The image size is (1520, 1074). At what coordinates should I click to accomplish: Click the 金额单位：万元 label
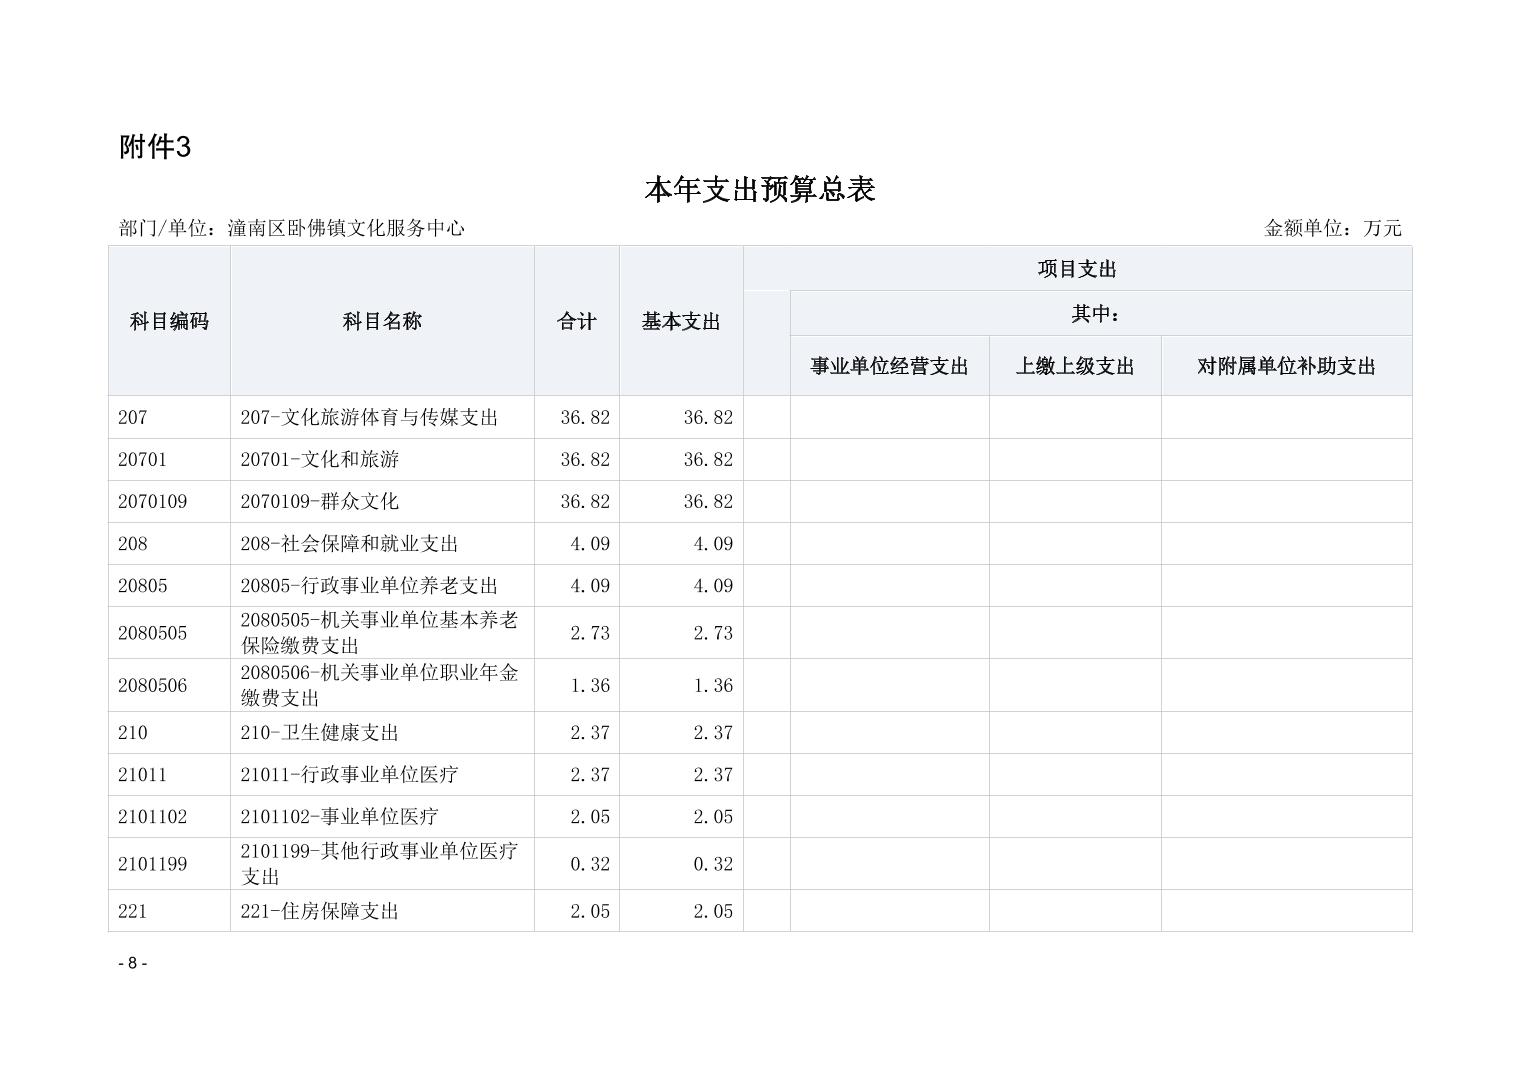point(1333,228)
